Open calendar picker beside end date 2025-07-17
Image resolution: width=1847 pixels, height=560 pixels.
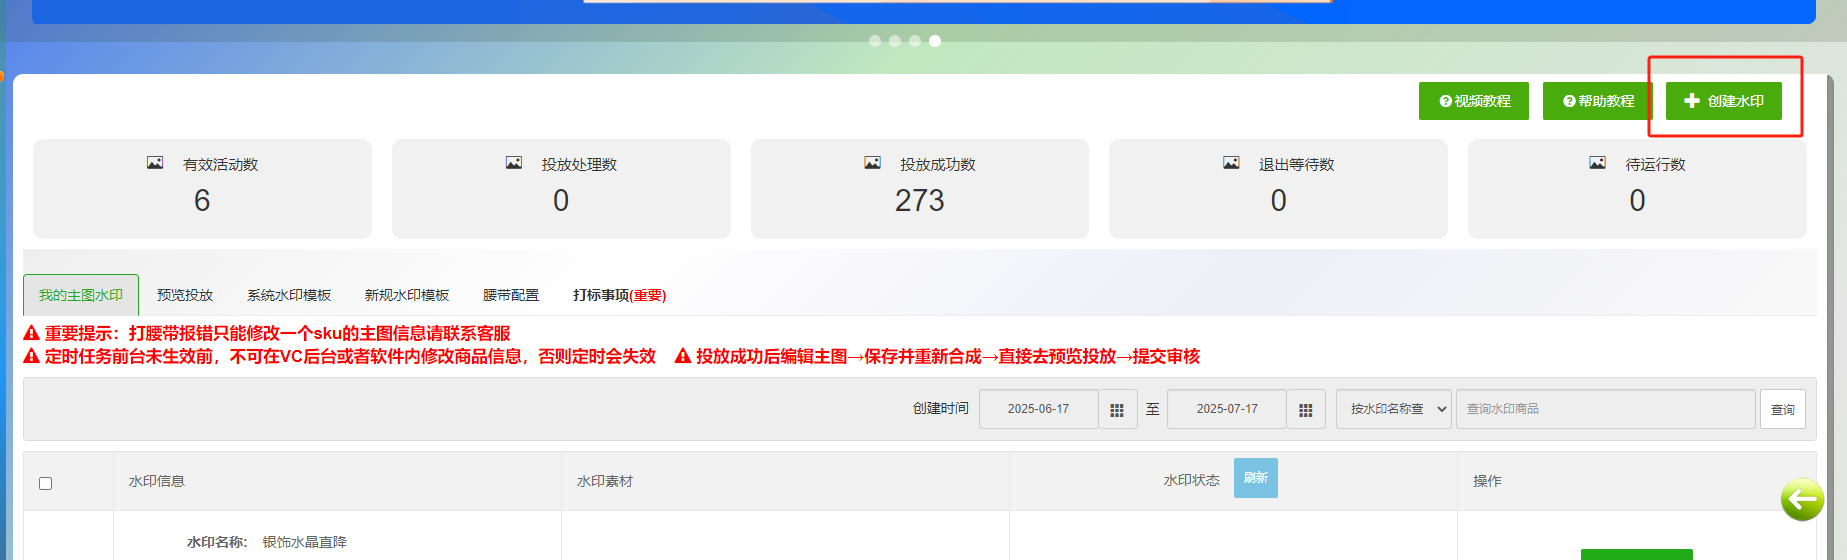point(1305,410)
